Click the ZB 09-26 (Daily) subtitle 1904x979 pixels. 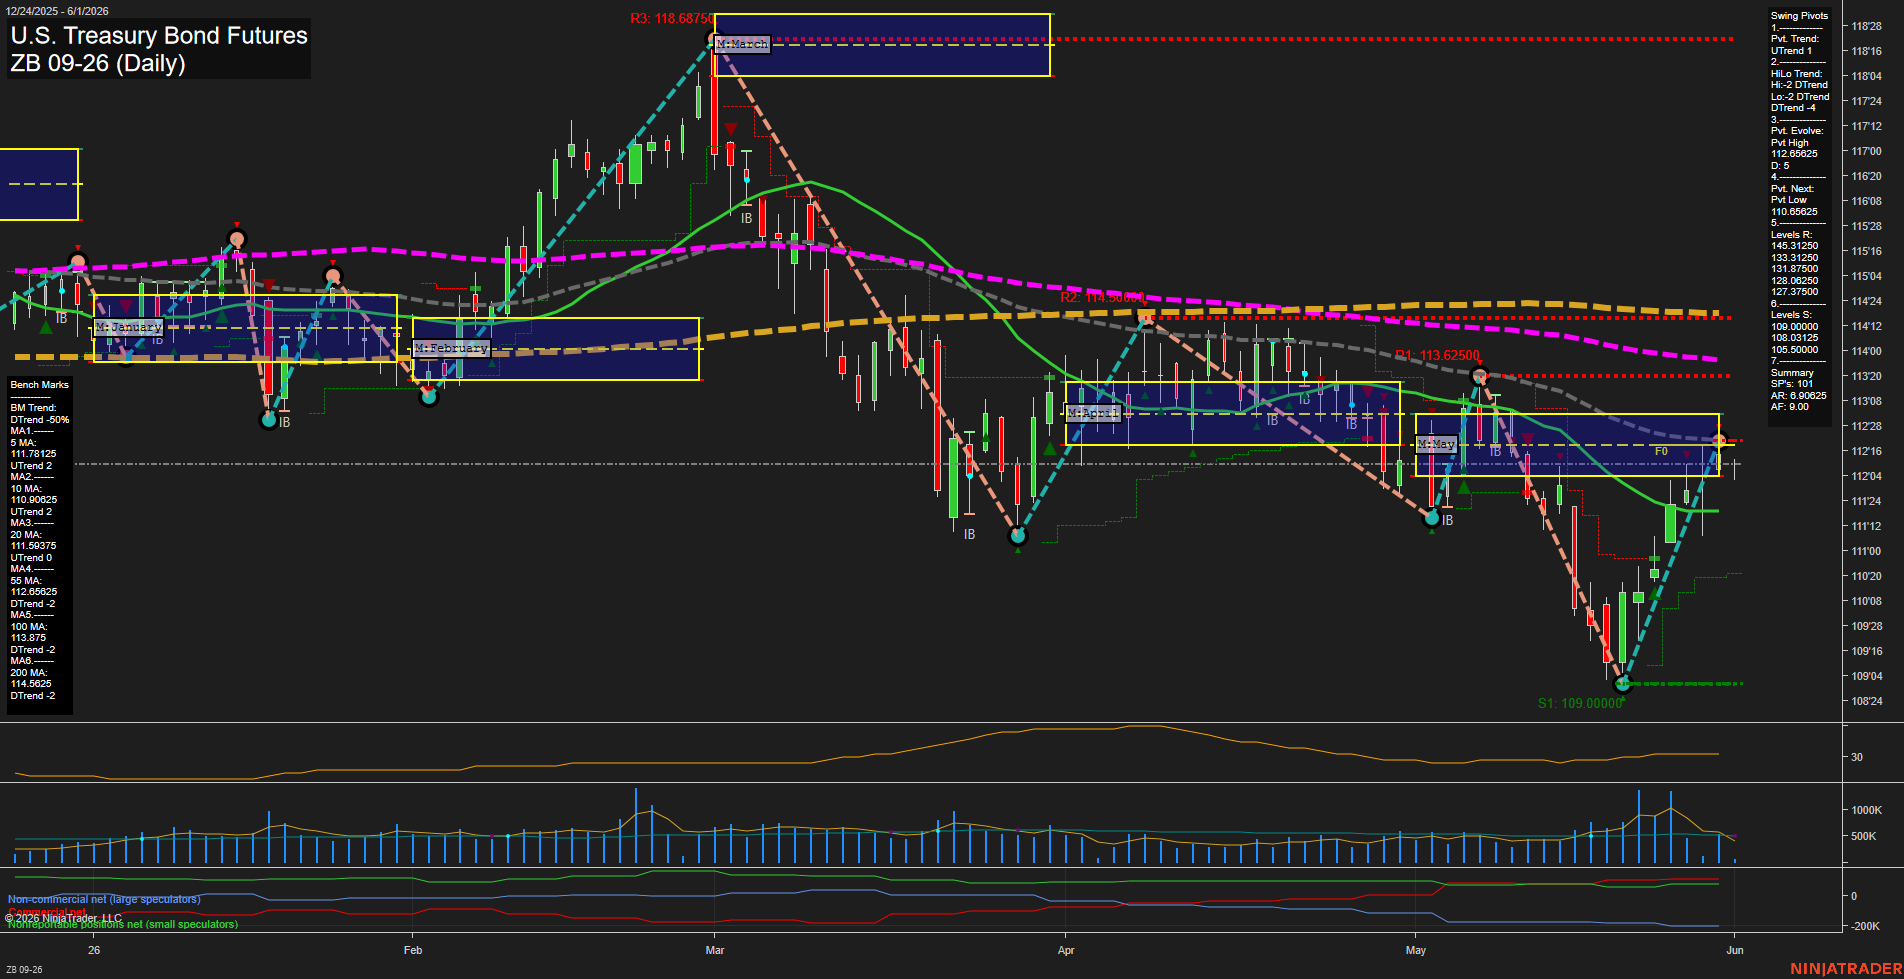(x=98, y=64)
